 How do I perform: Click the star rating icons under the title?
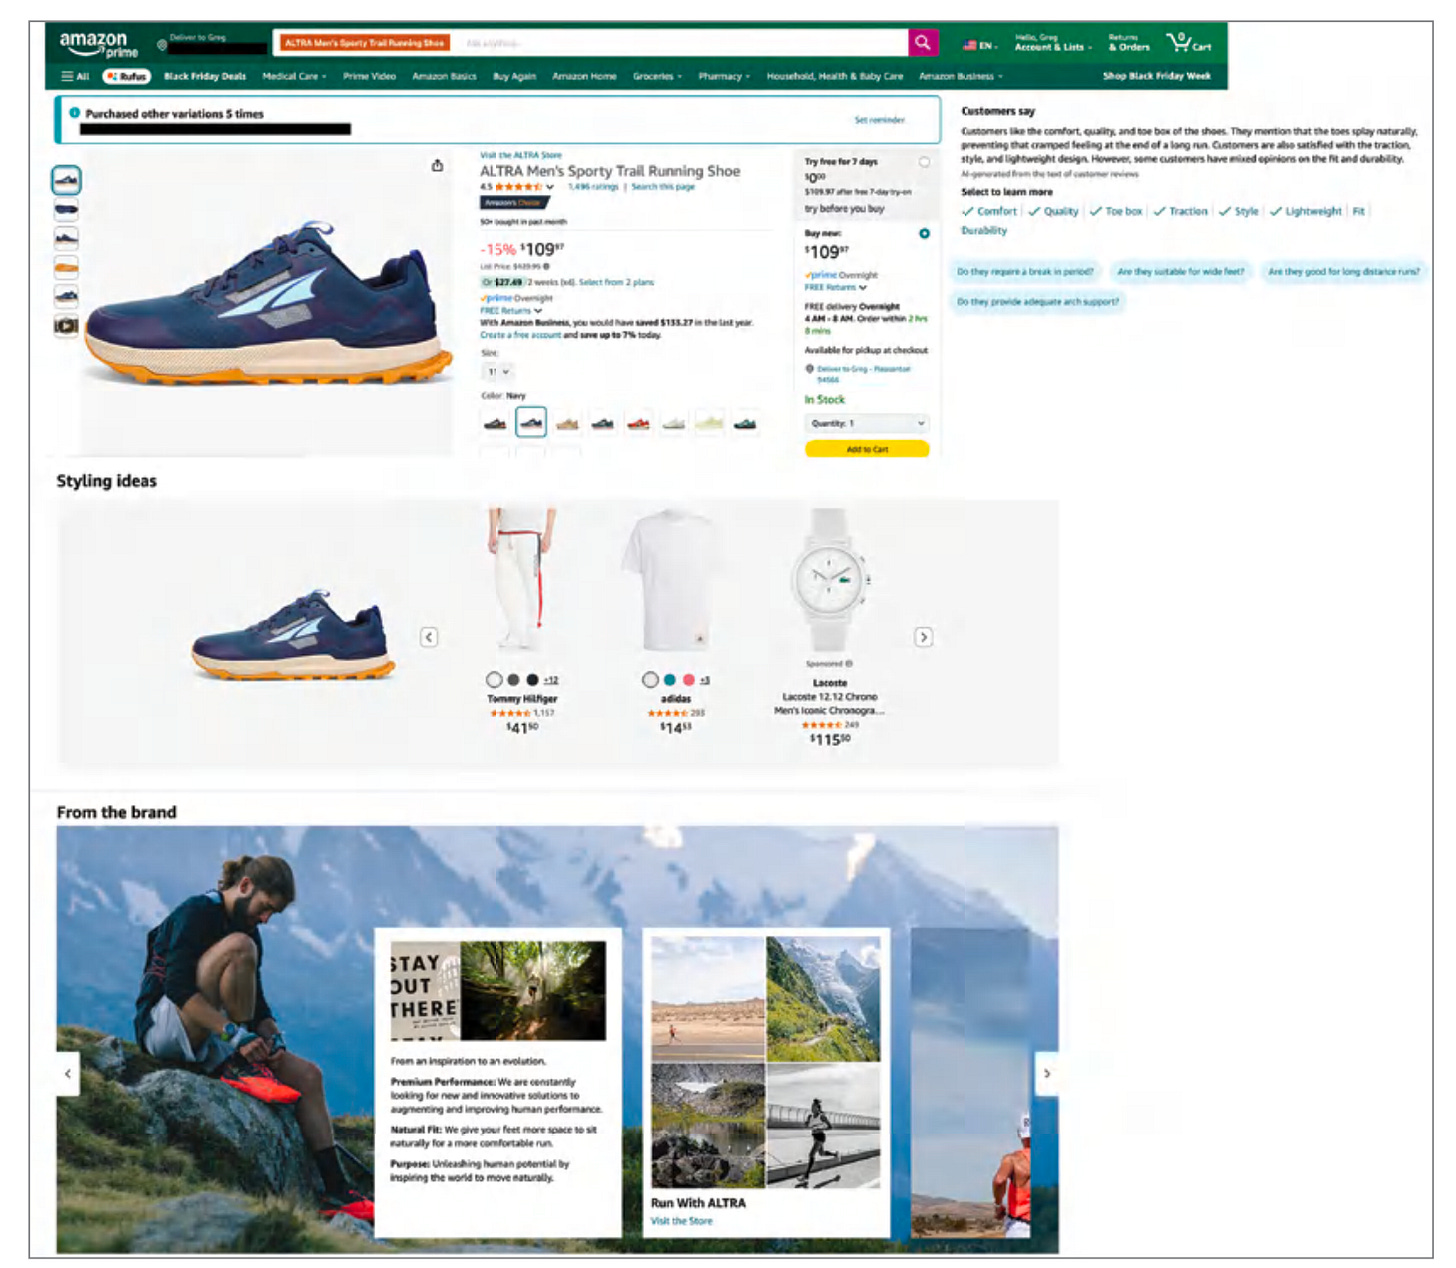518,187
